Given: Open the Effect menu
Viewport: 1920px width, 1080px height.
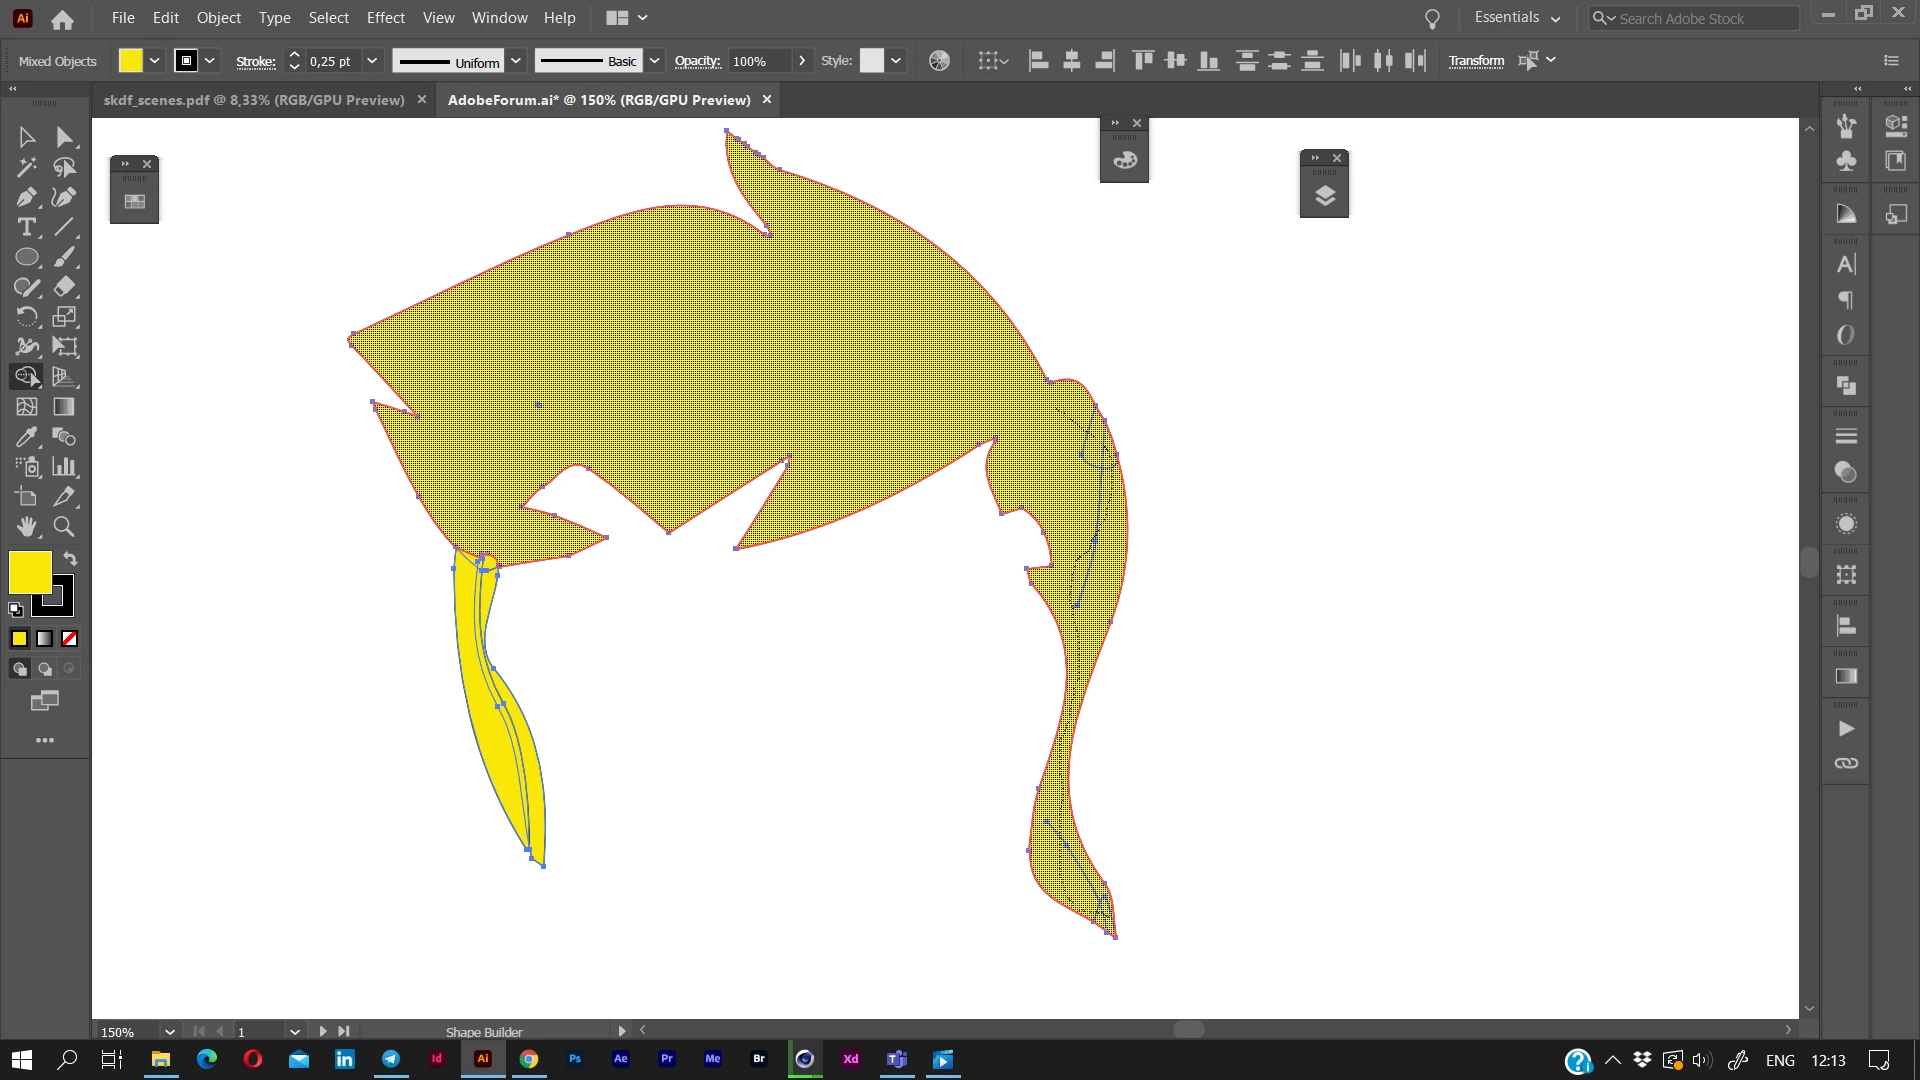Looking at the screenshot, I should coord(385,18).
